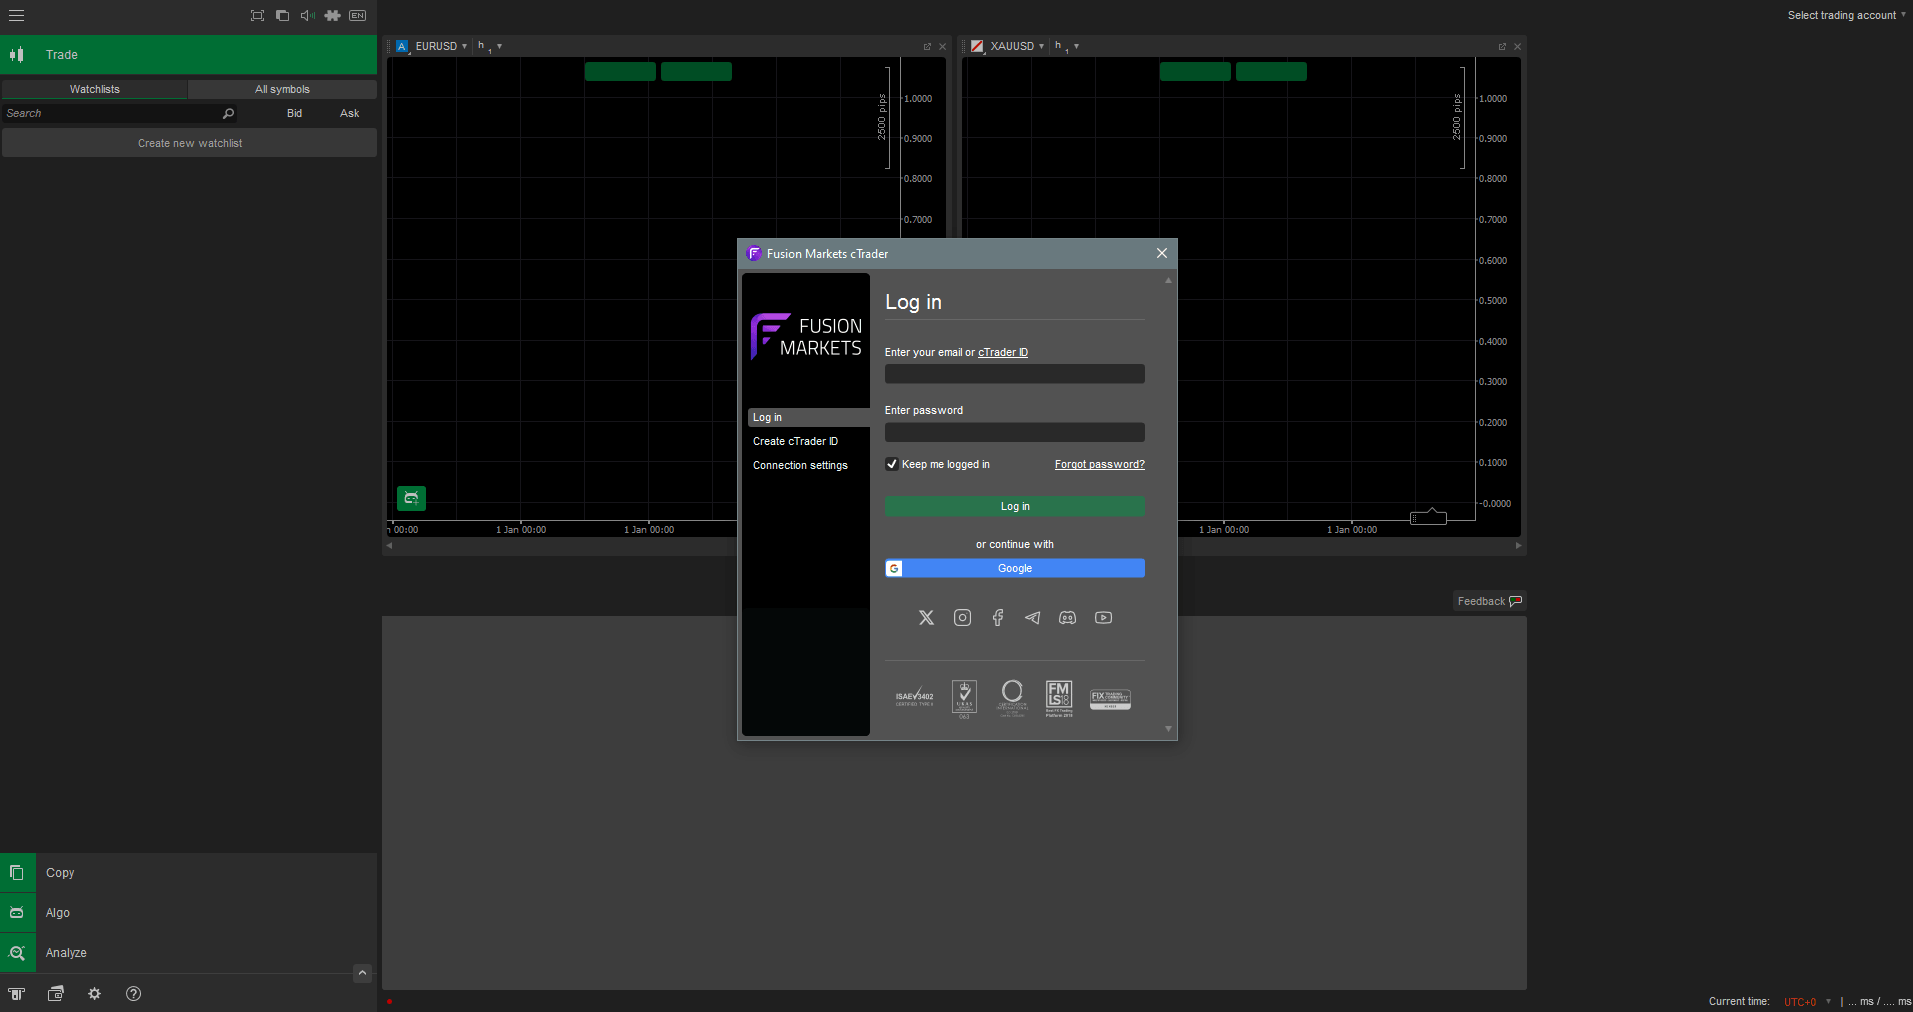Click the search magnifier in watchlist
The height and width of the screenshot is (1012, 1913).
[x=228, y=113]
